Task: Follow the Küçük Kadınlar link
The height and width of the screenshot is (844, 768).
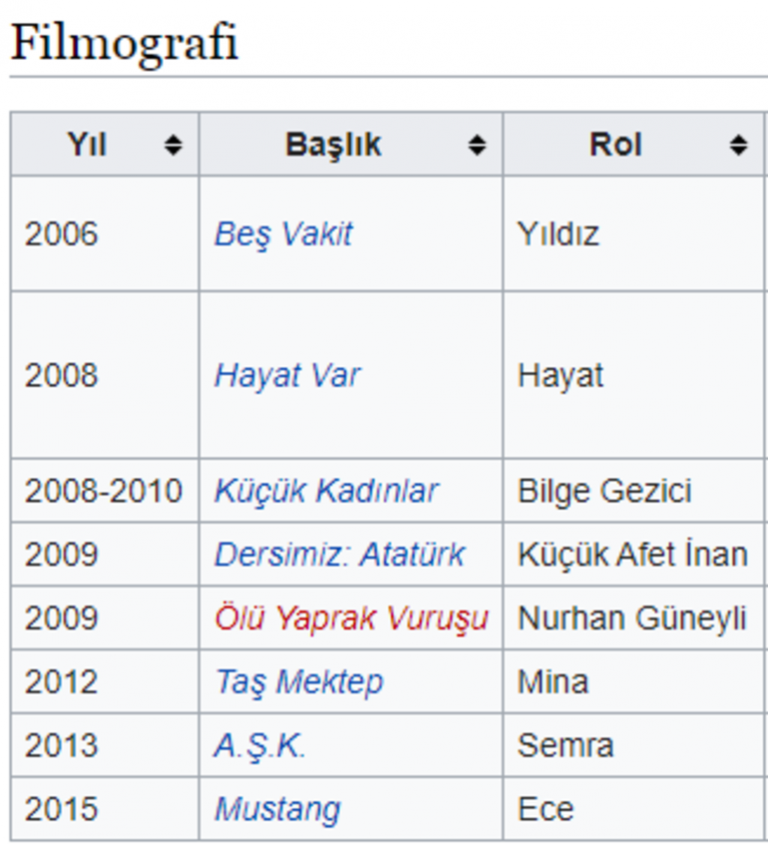Action: click(x=326, y=491)
